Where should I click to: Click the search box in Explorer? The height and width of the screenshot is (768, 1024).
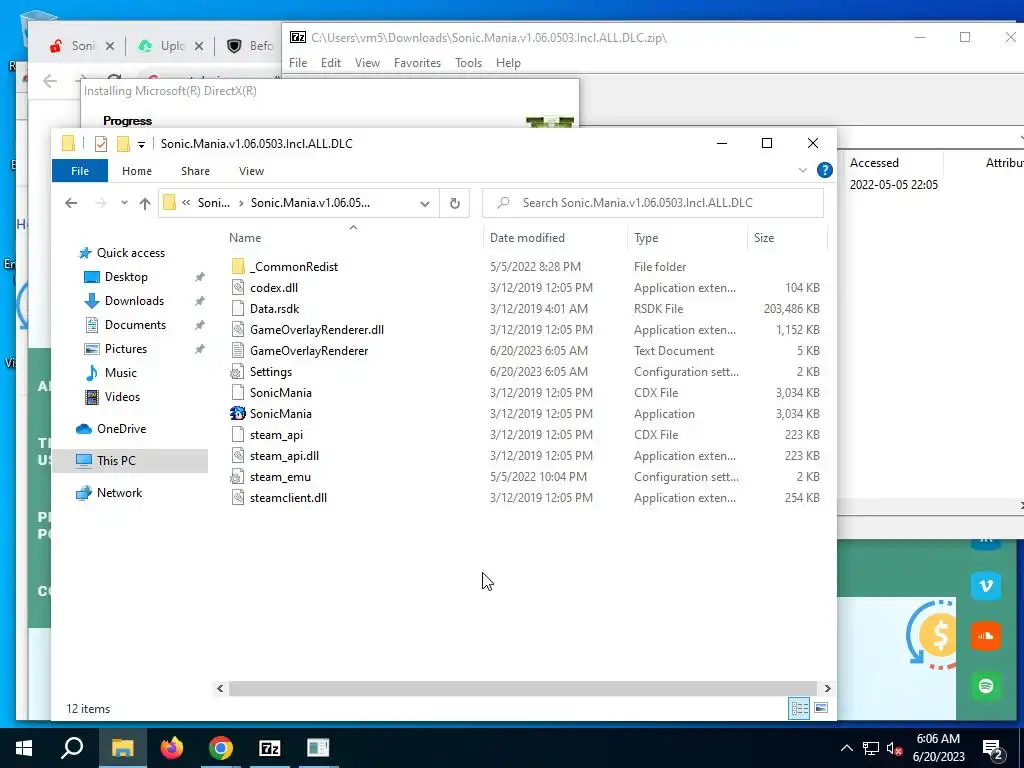click(x=652, y=203)
